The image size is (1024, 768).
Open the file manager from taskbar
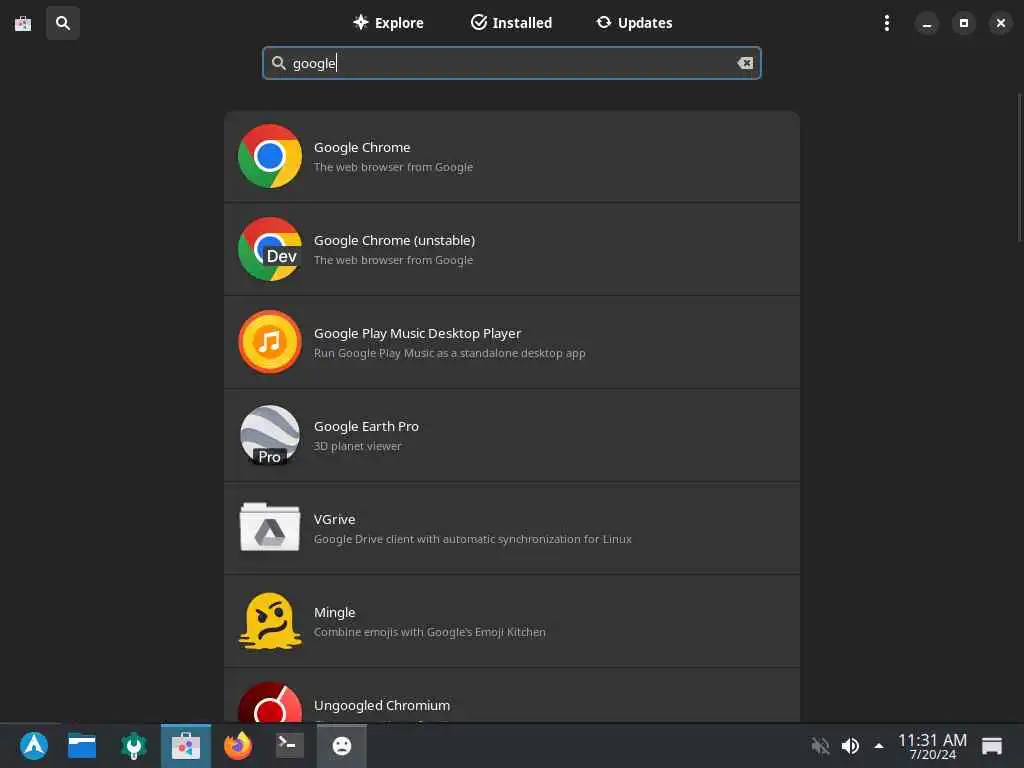pyautogui.click(x=82, y=746)
